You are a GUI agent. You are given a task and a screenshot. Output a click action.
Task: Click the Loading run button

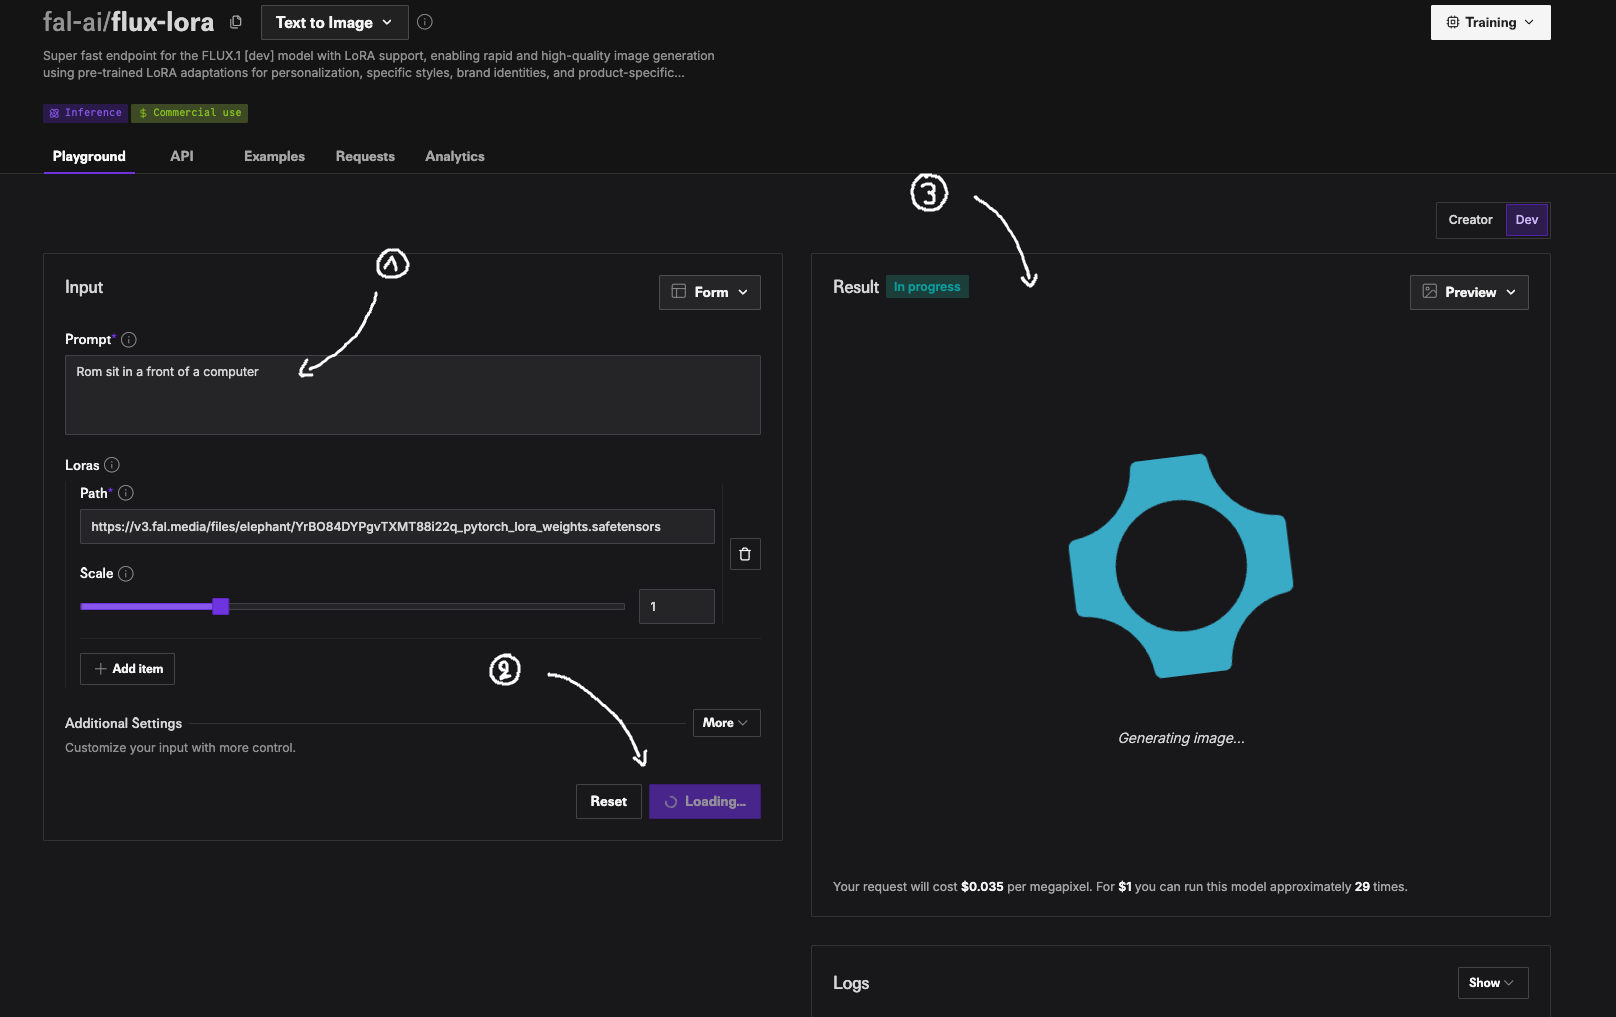[x=705, y=802]
